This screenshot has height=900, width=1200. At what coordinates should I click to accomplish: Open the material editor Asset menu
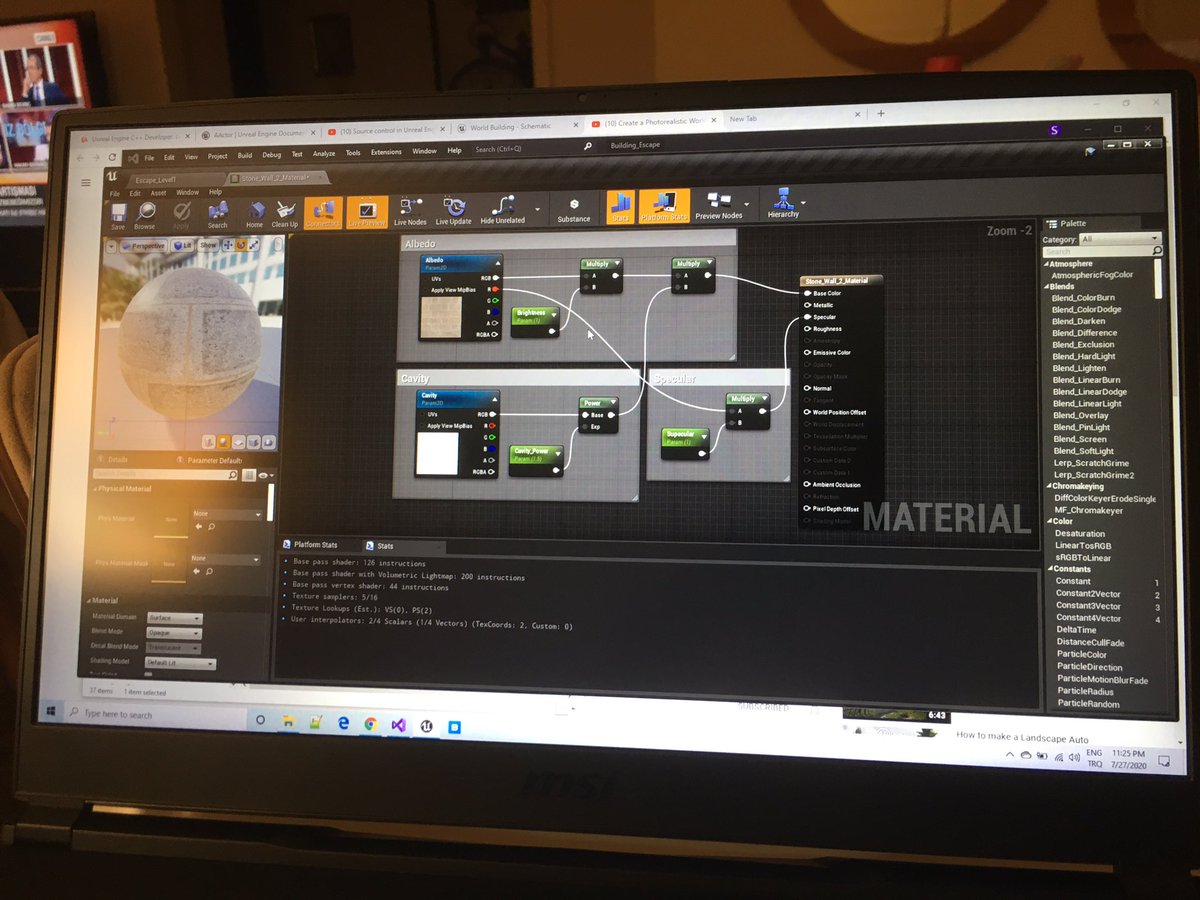(x=158, y=193)
